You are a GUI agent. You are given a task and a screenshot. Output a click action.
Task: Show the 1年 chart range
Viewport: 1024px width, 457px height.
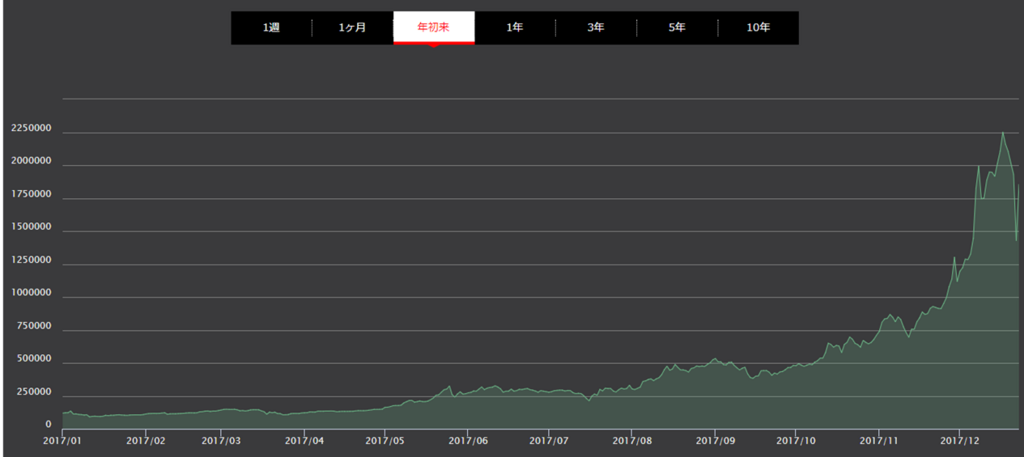(x=515, y=28)
